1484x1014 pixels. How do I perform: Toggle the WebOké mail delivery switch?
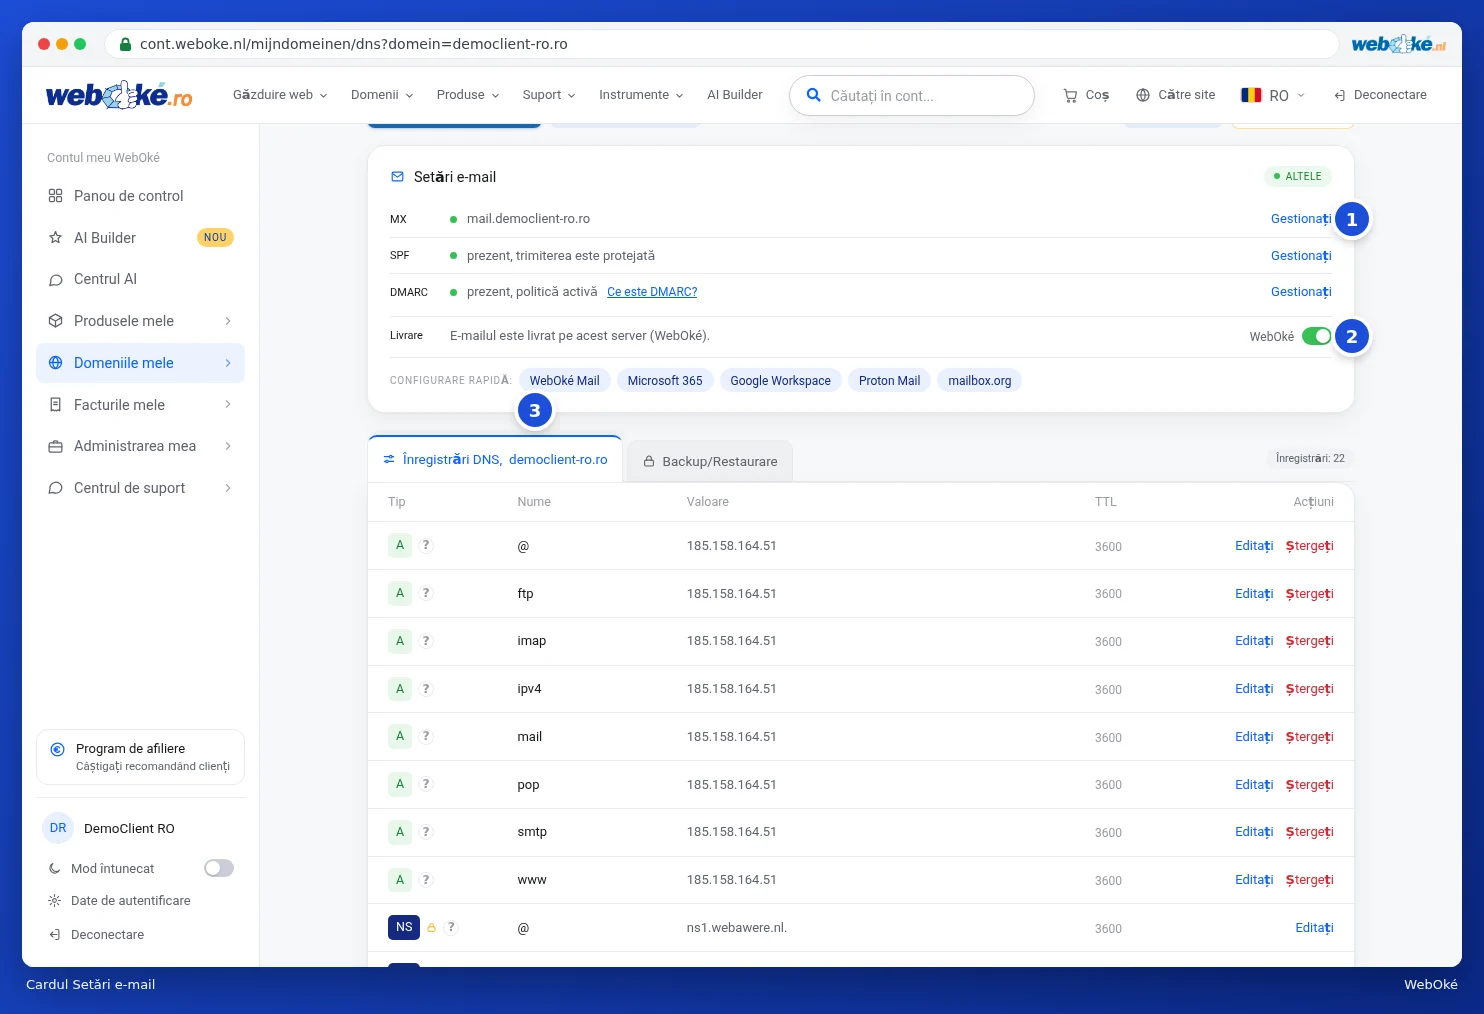(1317, 336)
